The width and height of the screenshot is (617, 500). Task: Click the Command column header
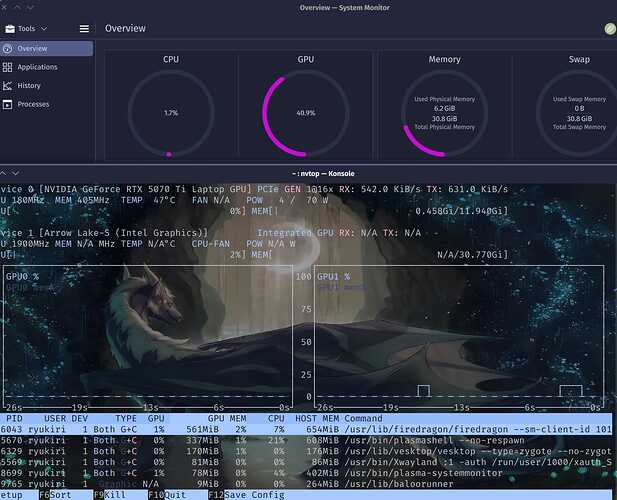coord(363,418)
